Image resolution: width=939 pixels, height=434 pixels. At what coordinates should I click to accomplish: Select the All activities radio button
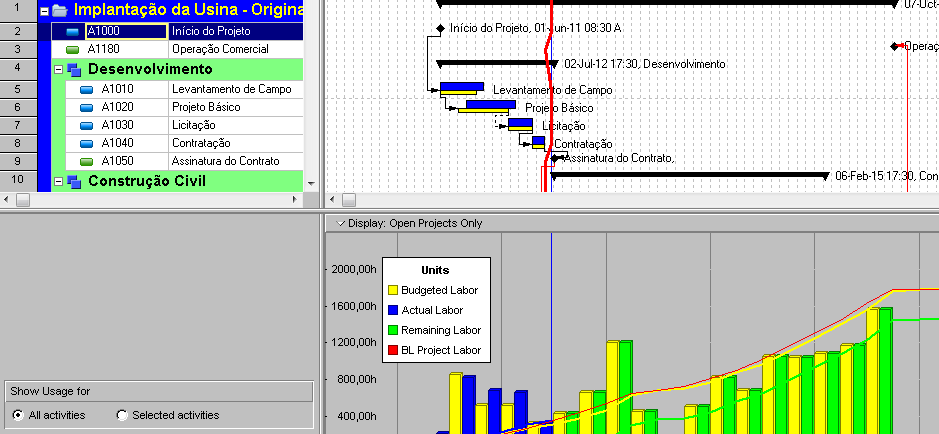coord(19,415)
